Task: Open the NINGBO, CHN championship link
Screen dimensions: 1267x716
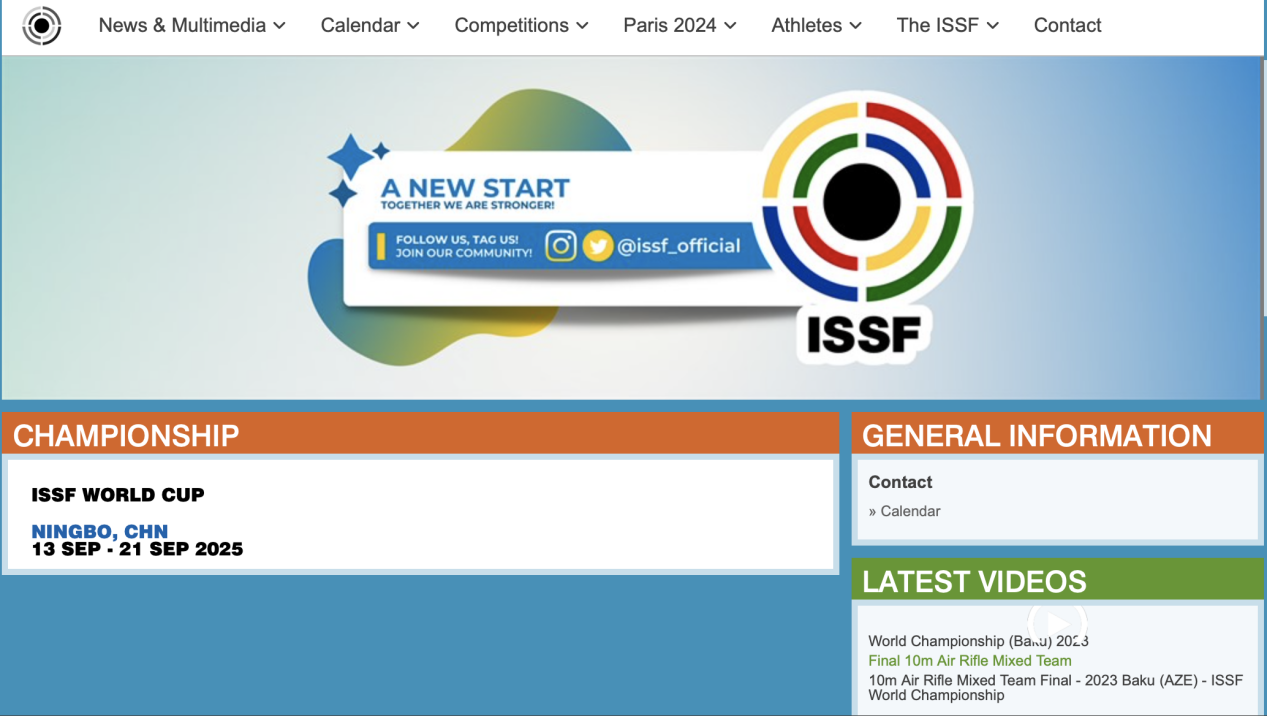Action: pyautogui.click(x=100, y=531)
